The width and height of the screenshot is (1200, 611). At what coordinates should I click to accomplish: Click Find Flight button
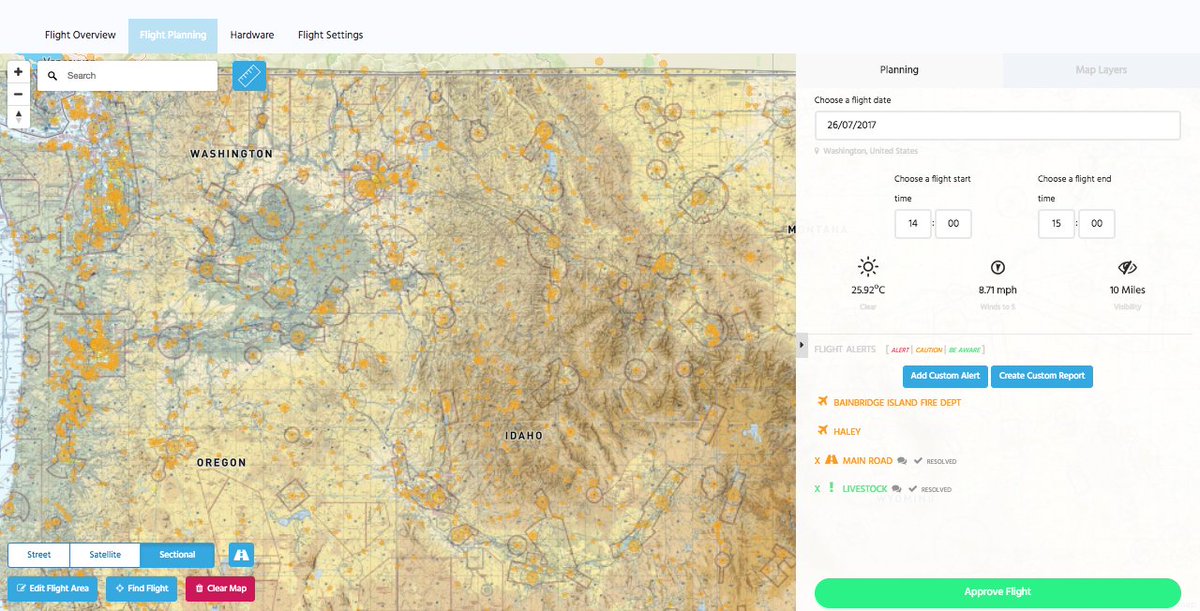(x=141, y=589)
